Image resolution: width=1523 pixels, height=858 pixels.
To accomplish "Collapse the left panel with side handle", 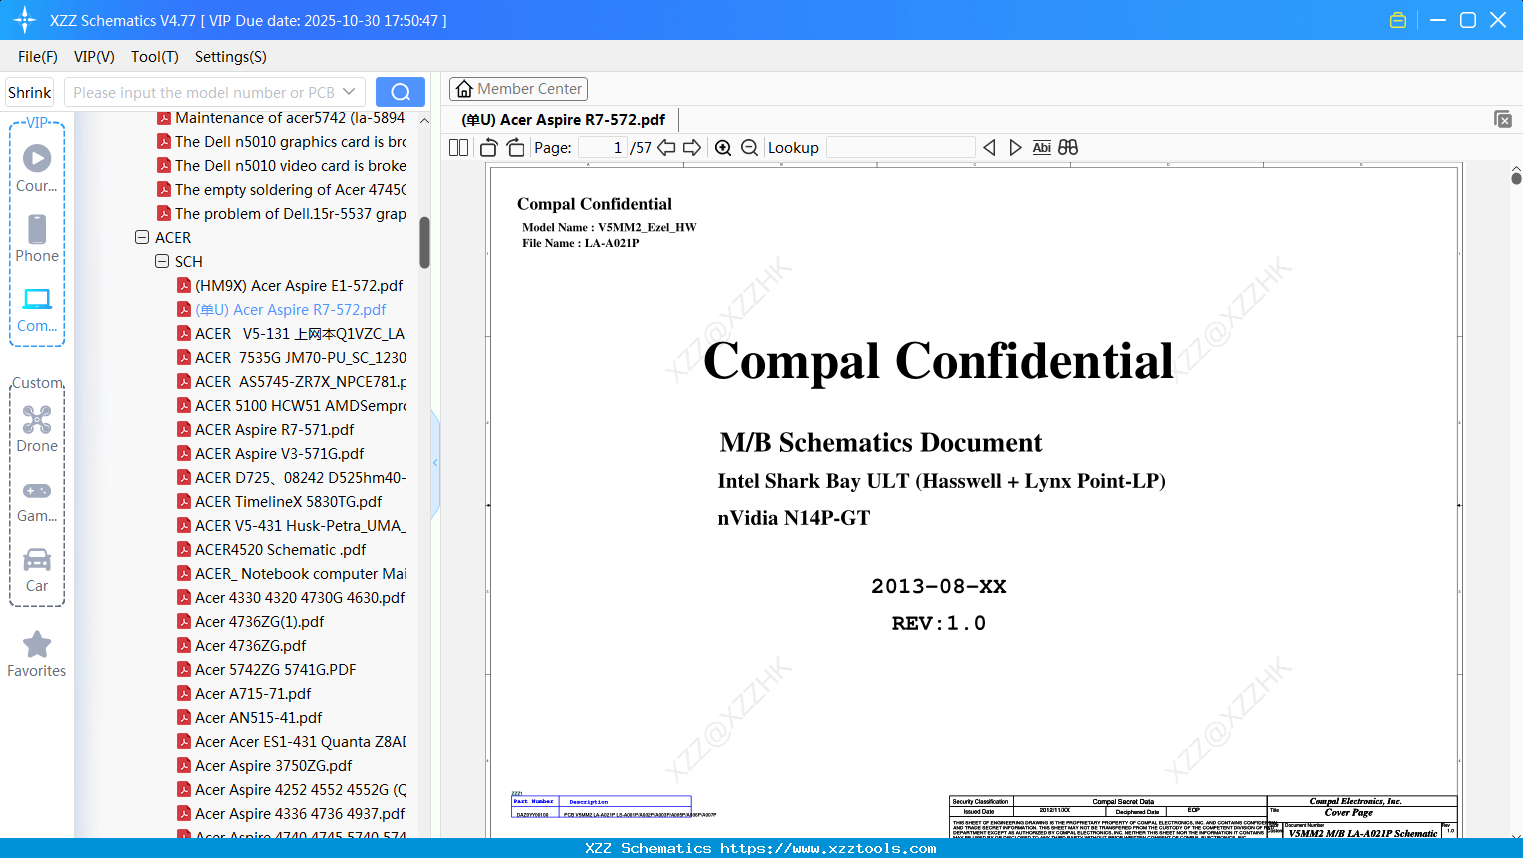I will (435, 462).
